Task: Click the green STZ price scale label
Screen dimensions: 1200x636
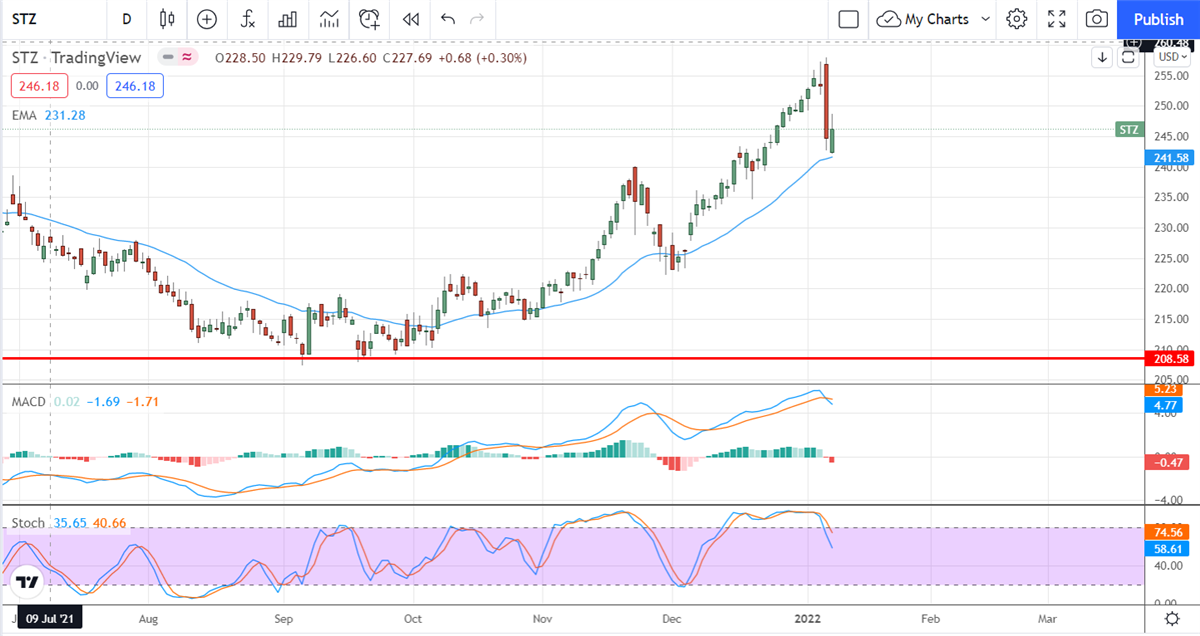Action: [x=1128, y=129]
